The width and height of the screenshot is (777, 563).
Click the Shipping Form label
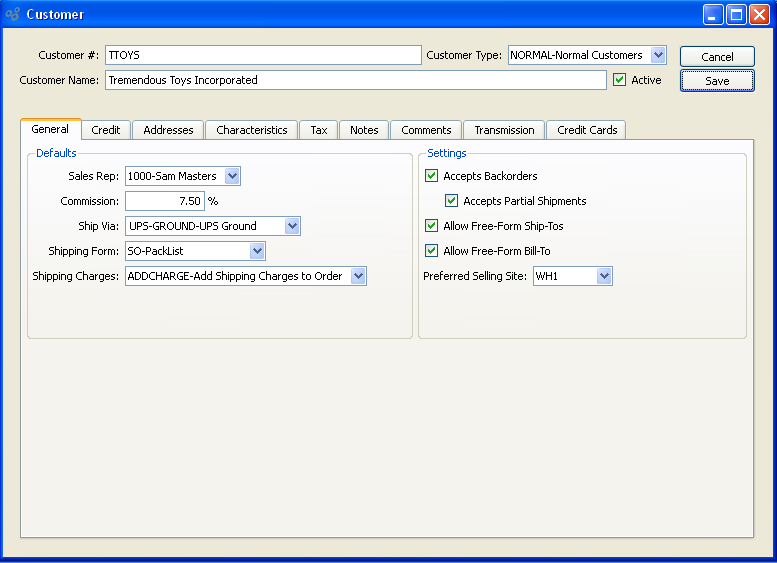click(x=83, y=251)
